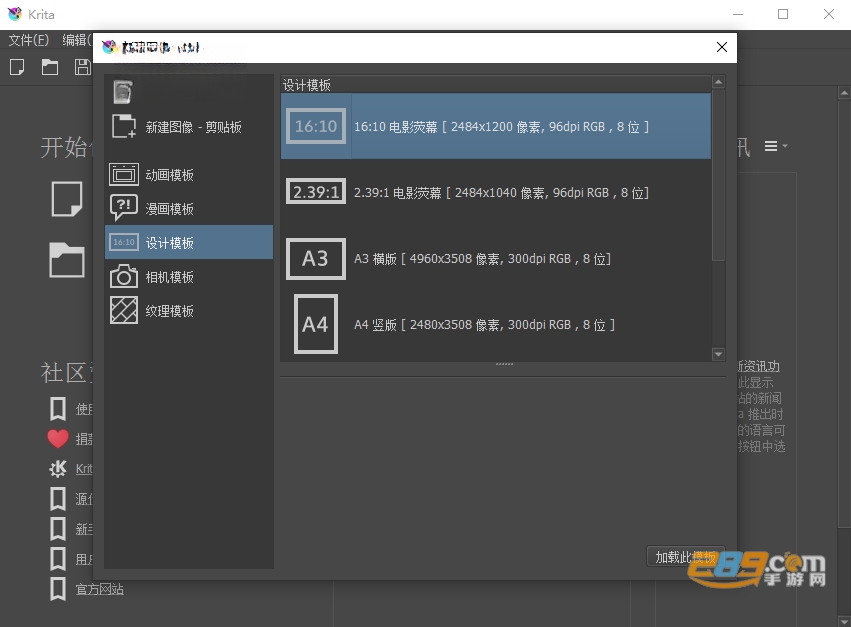Viewport: 851px width, 627px height.
Task: Open the 文件(F) menu in Krita
Action: (29, 40)
